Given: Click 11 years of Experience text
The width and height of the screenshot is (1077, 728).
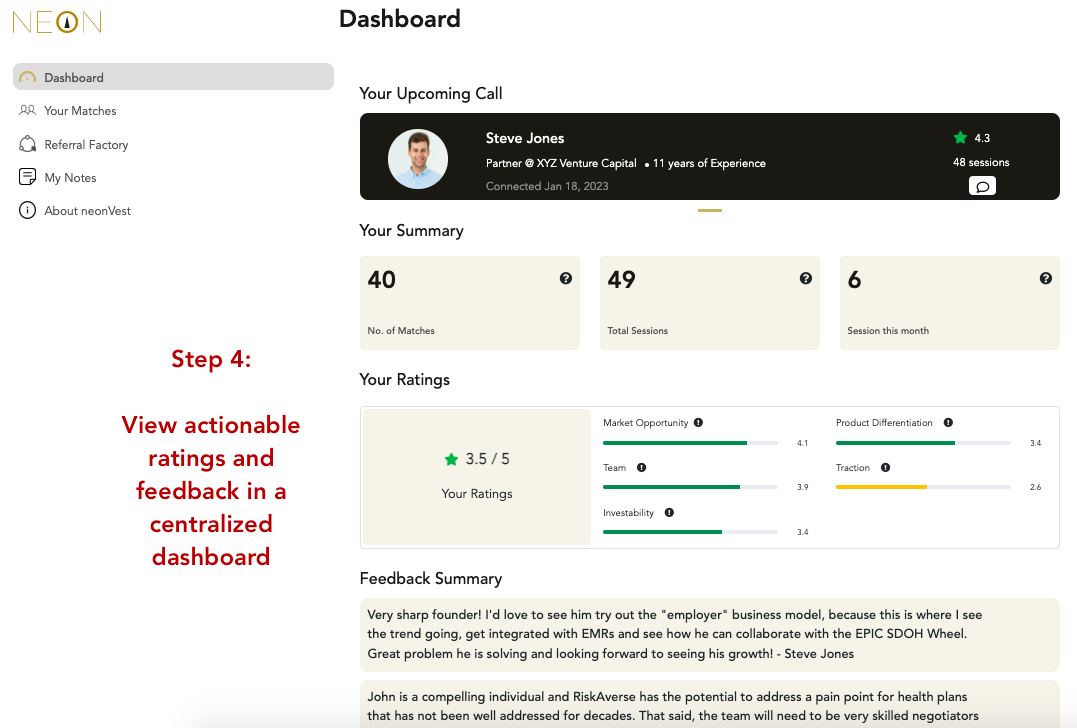Looking at the screenshot, I should click(709, 163).
